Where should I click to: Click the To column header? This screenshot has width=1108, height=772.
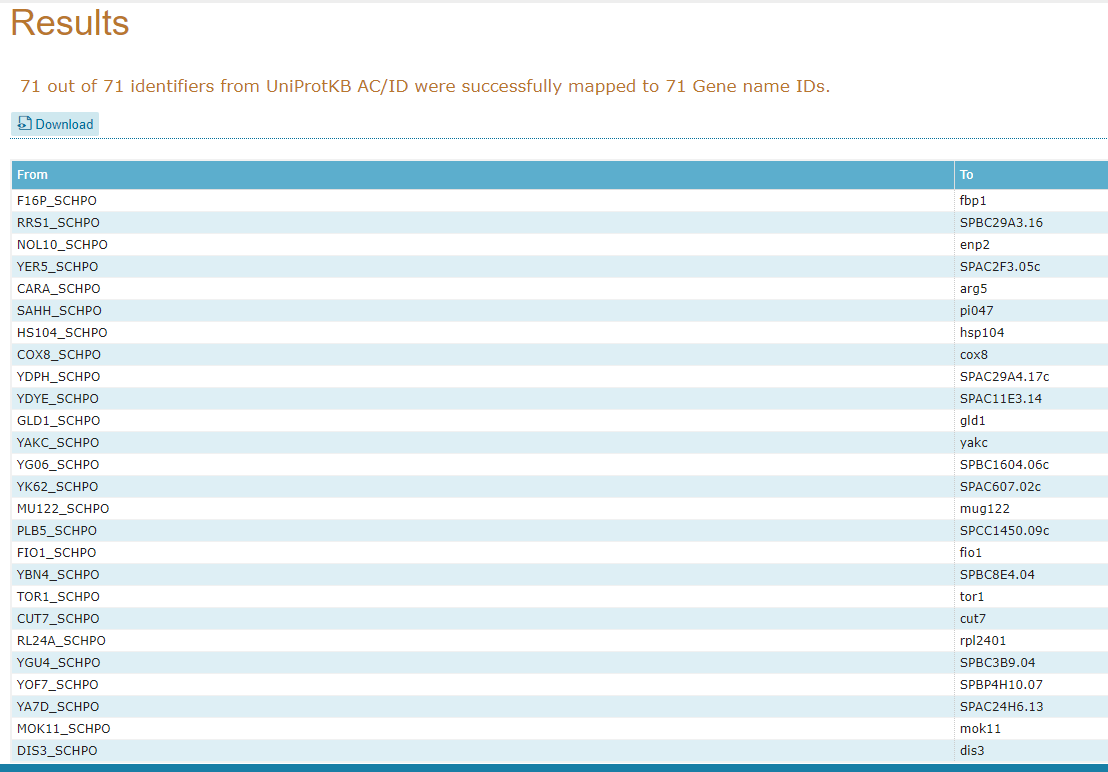(x=967, y=175)
